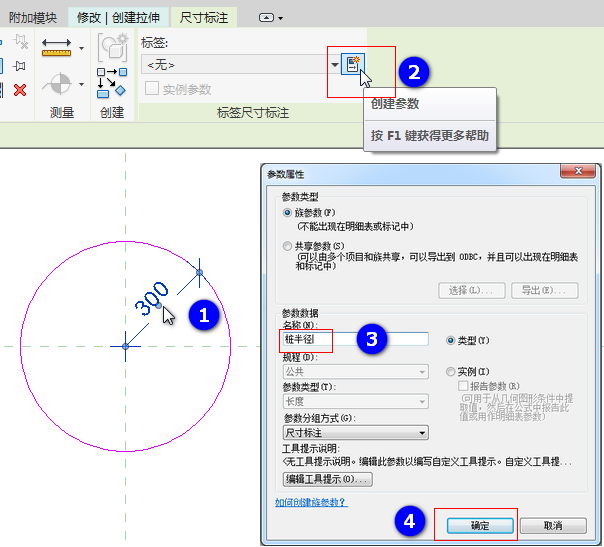604x547 pixels.
Task: Switch to the 修改 | 创建拉伸 tab
Action: coord(118,18)
